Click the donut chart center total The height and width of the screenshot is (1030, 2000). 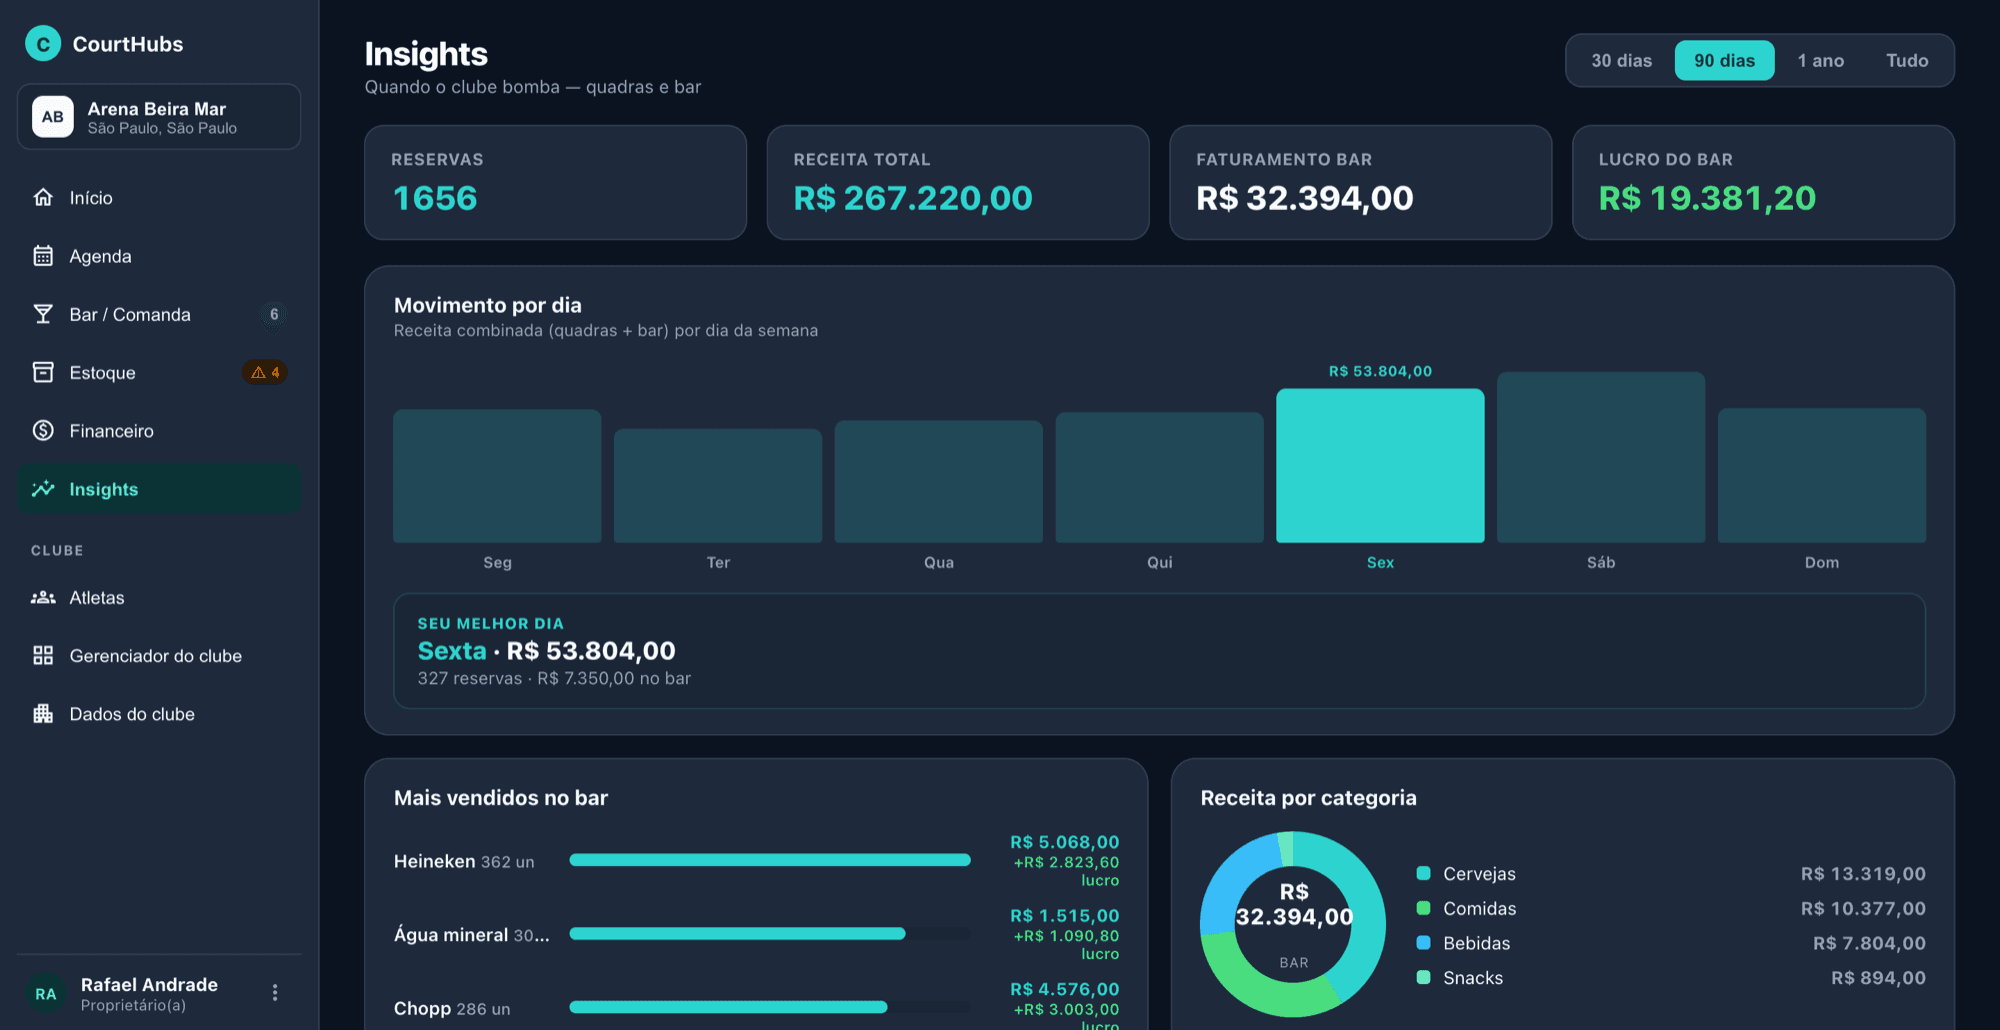click(1294, 905)
